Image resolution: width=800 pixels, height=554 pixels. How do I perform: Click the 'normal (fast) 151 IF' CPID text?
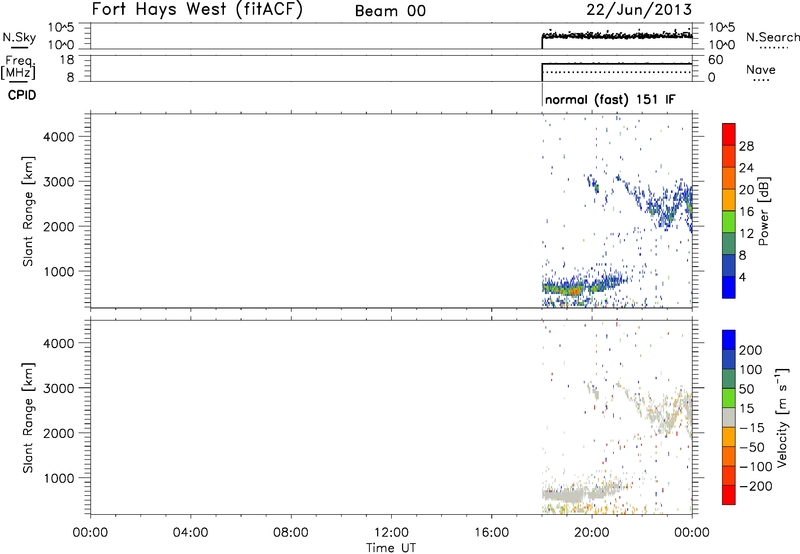610,99
